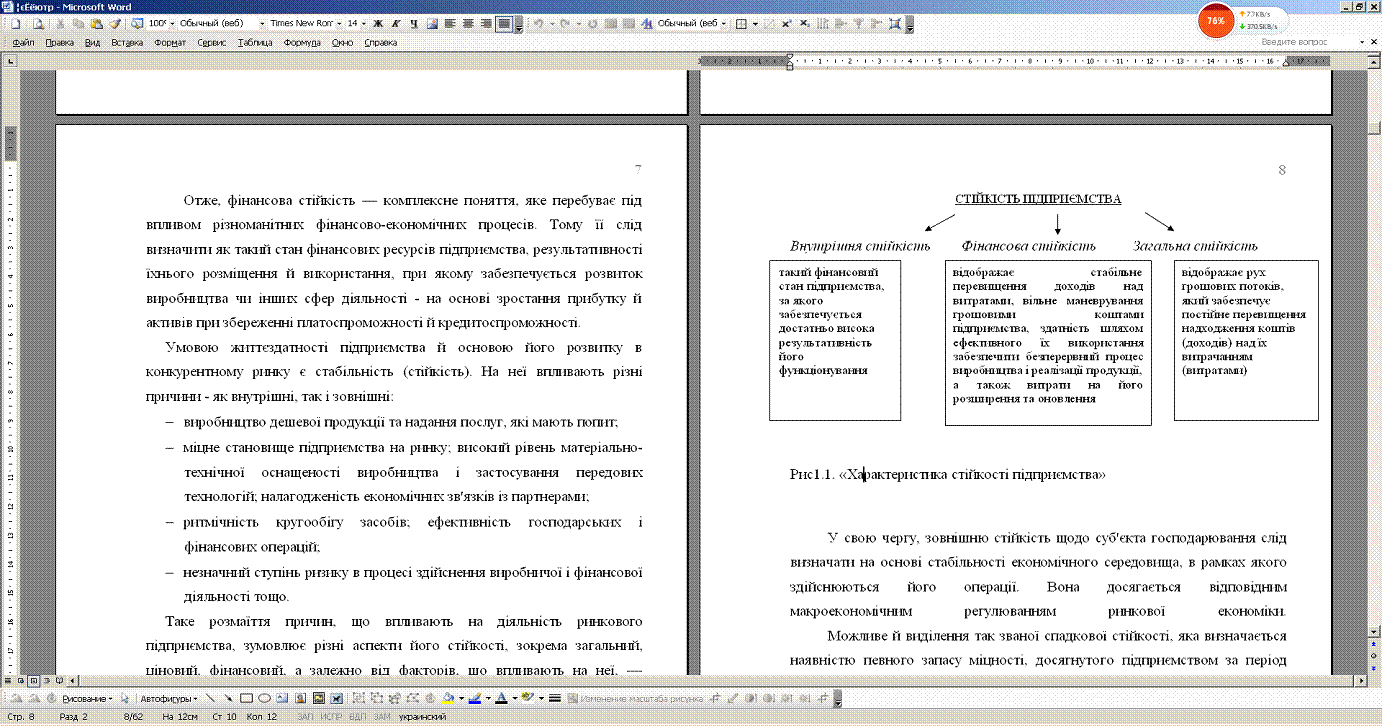1382x726 pixels.
Task: Click the font color swatch (A)
Action: pos(501,698)
